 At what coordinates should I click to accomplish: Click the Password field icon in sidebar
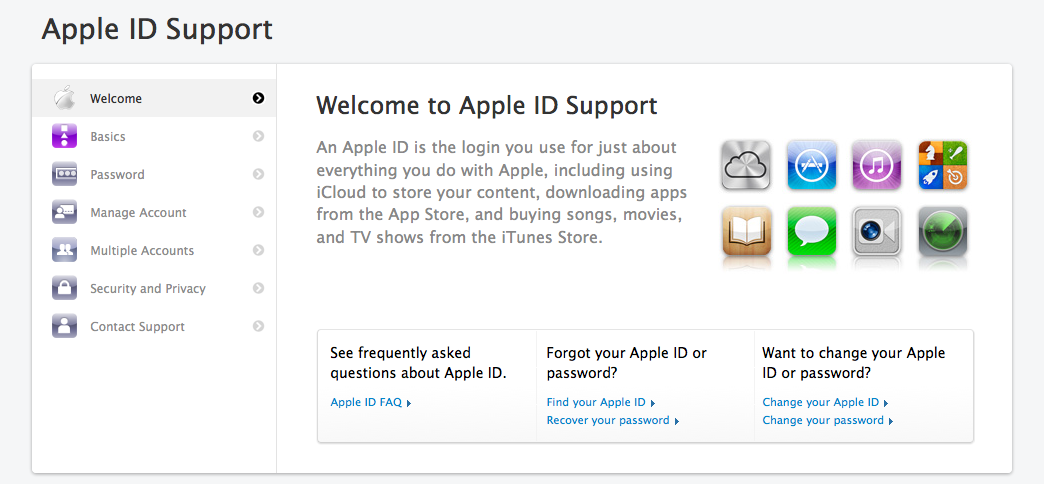pos(65,174)
